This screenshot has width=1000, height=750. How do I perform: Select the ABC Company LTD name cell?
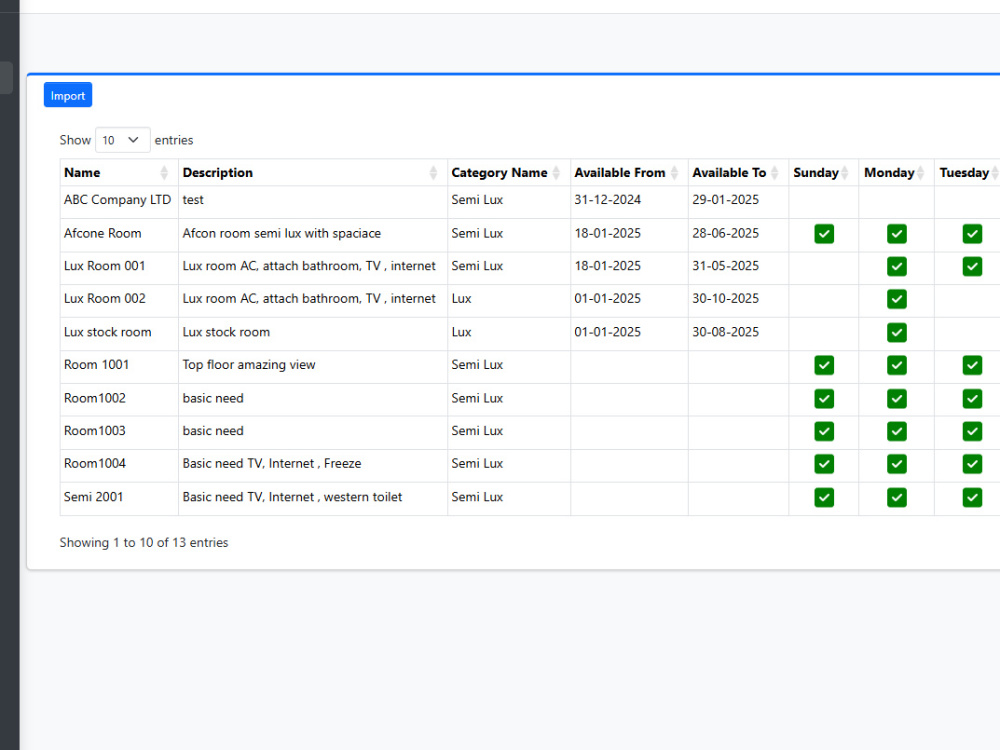[119, 202]
